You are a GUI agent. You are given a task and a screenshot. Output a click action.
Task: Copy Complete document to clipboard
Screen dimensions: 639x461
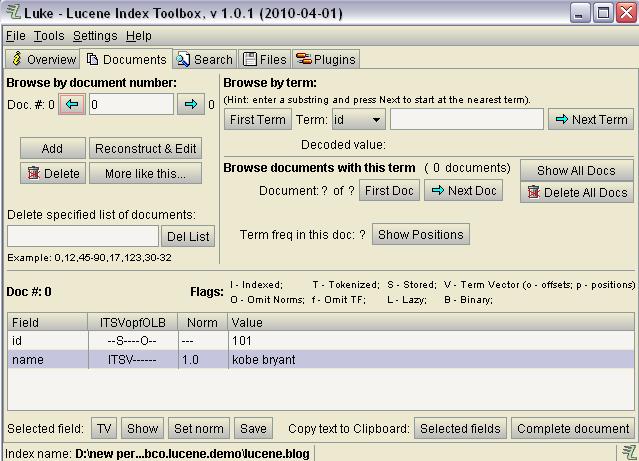point(573,428)
